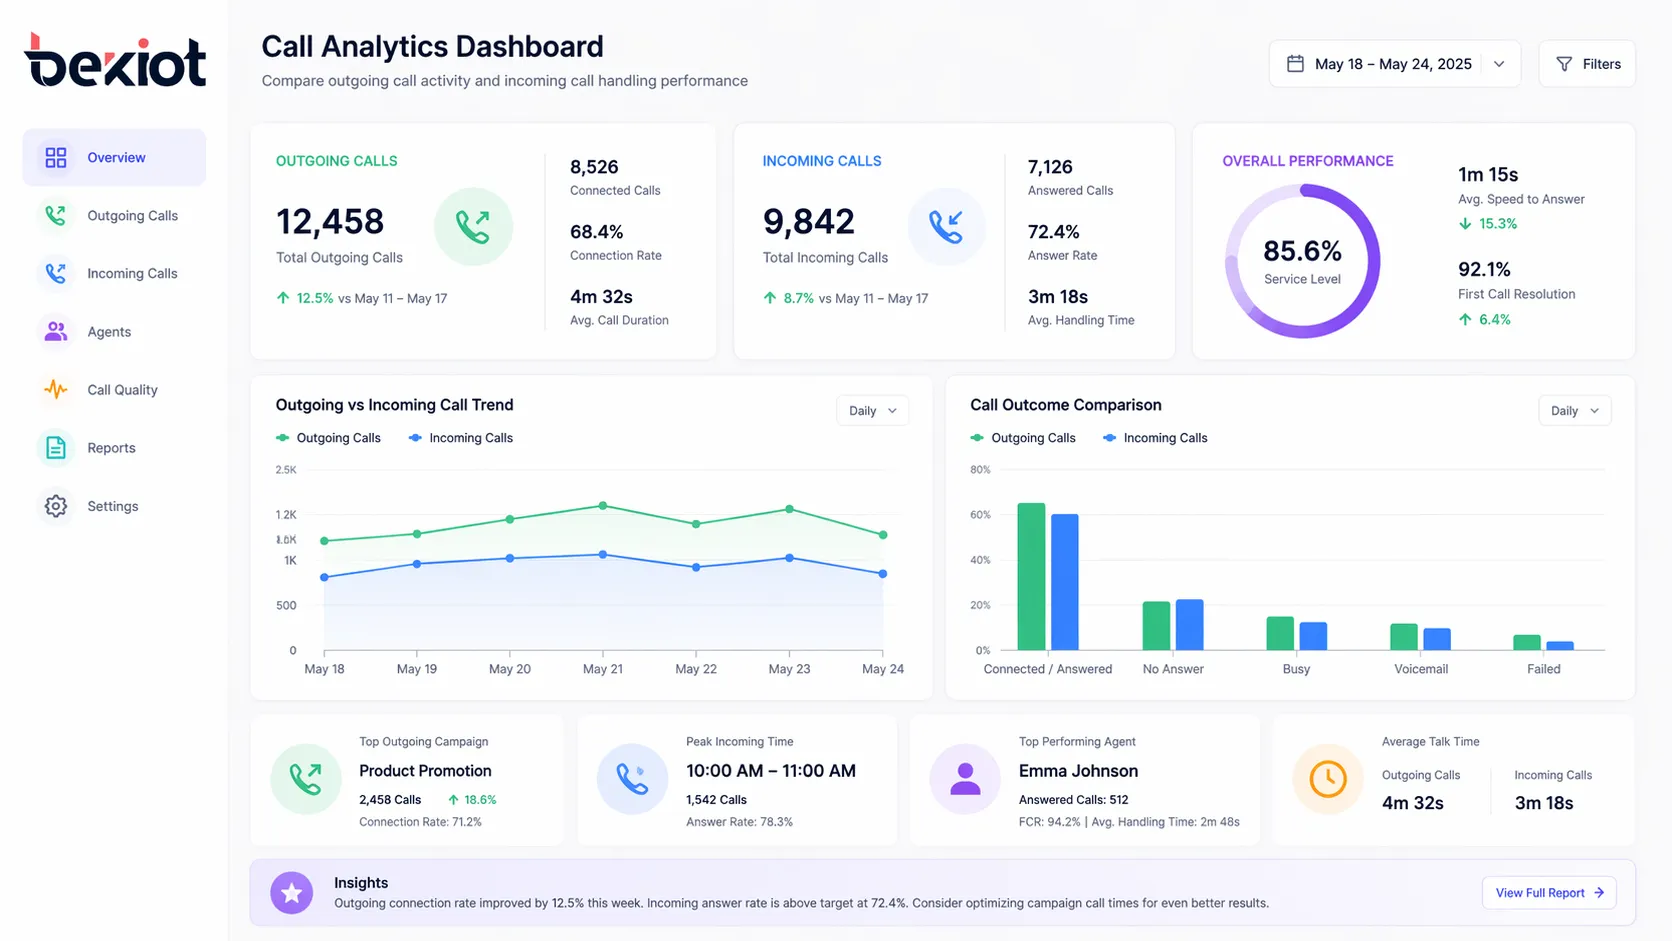Change the trend chart Daily dropdown

pyautogui.click(x=871, y=410)
